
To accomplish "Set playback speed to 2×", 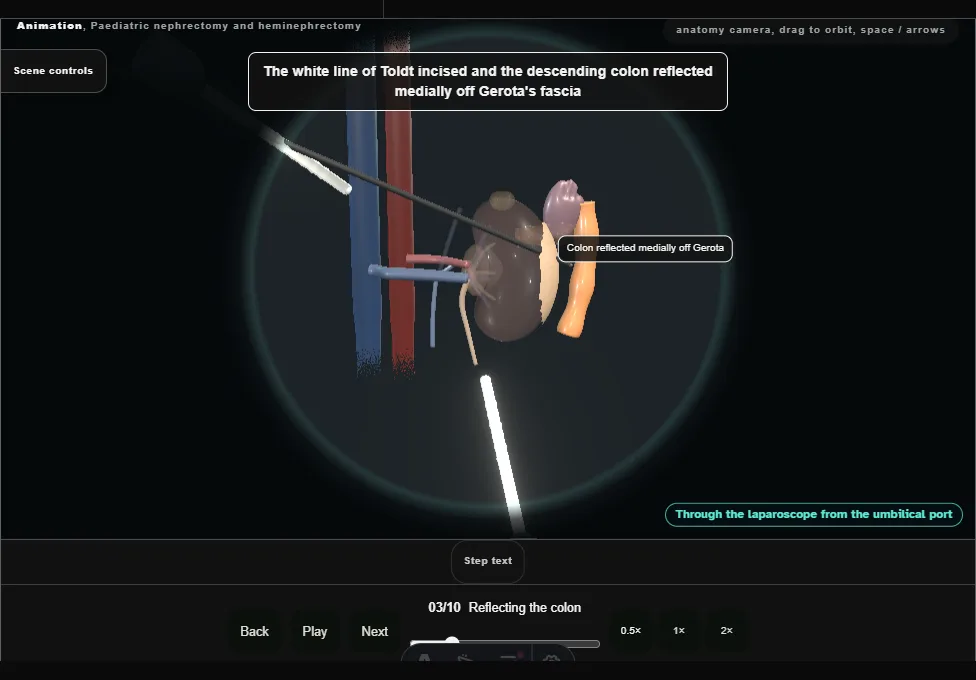I will pos(726,631).
